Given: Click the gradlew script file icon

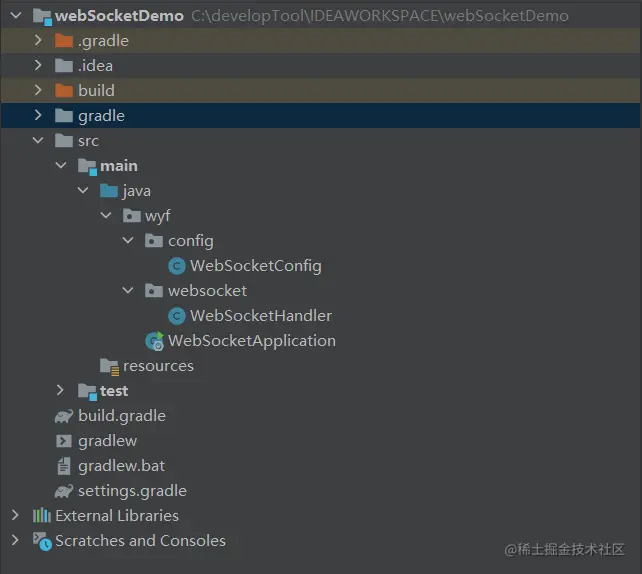Looking at the screenshot, I should tap(64, 441).
